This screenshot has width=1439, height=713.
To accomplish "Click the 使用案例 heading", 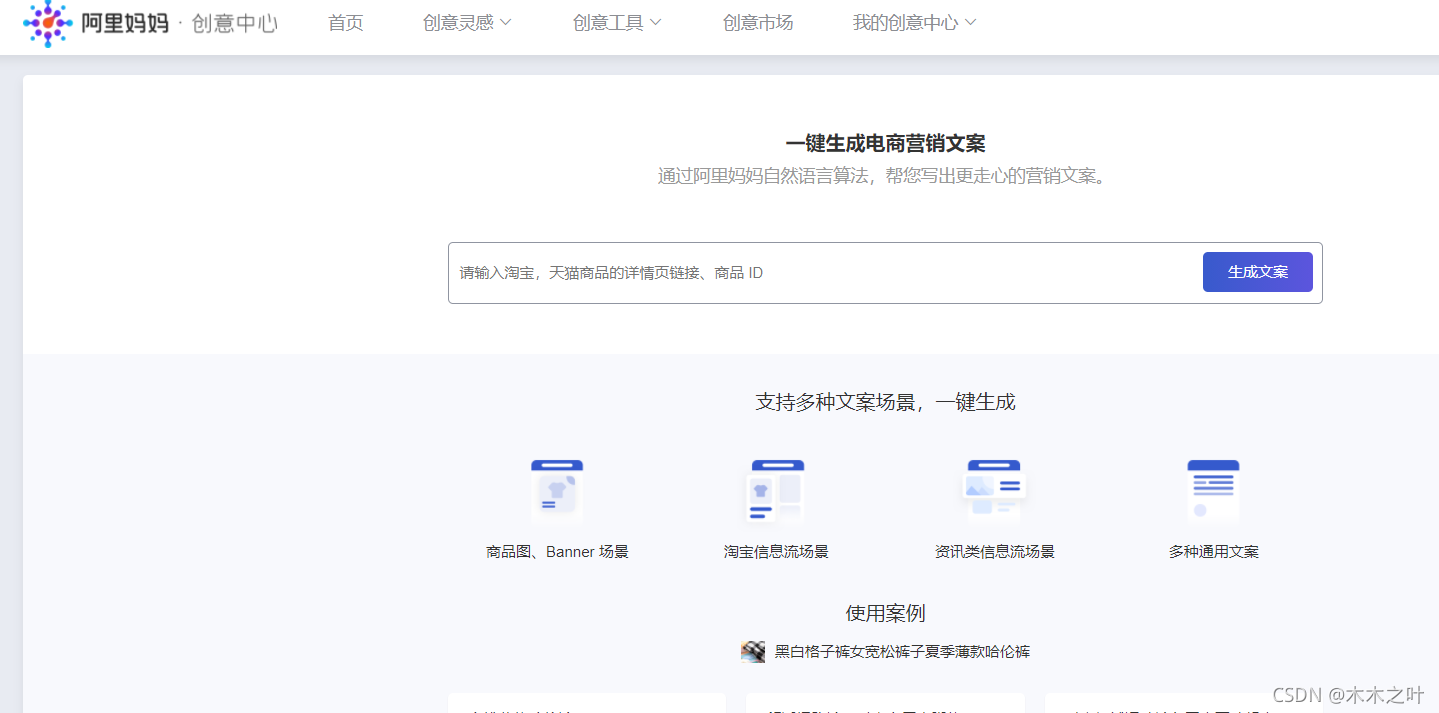I will pyautogui.click(x=885, y=613).
